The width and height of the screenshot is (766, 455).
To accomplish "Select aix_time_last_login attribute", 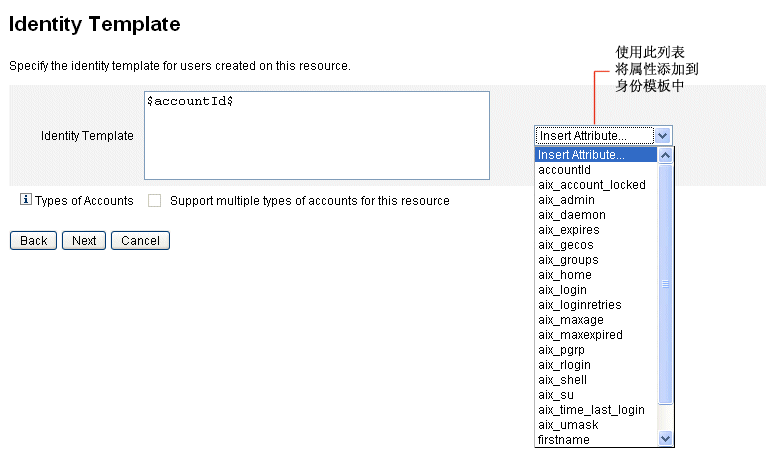I will click(596, 410).
